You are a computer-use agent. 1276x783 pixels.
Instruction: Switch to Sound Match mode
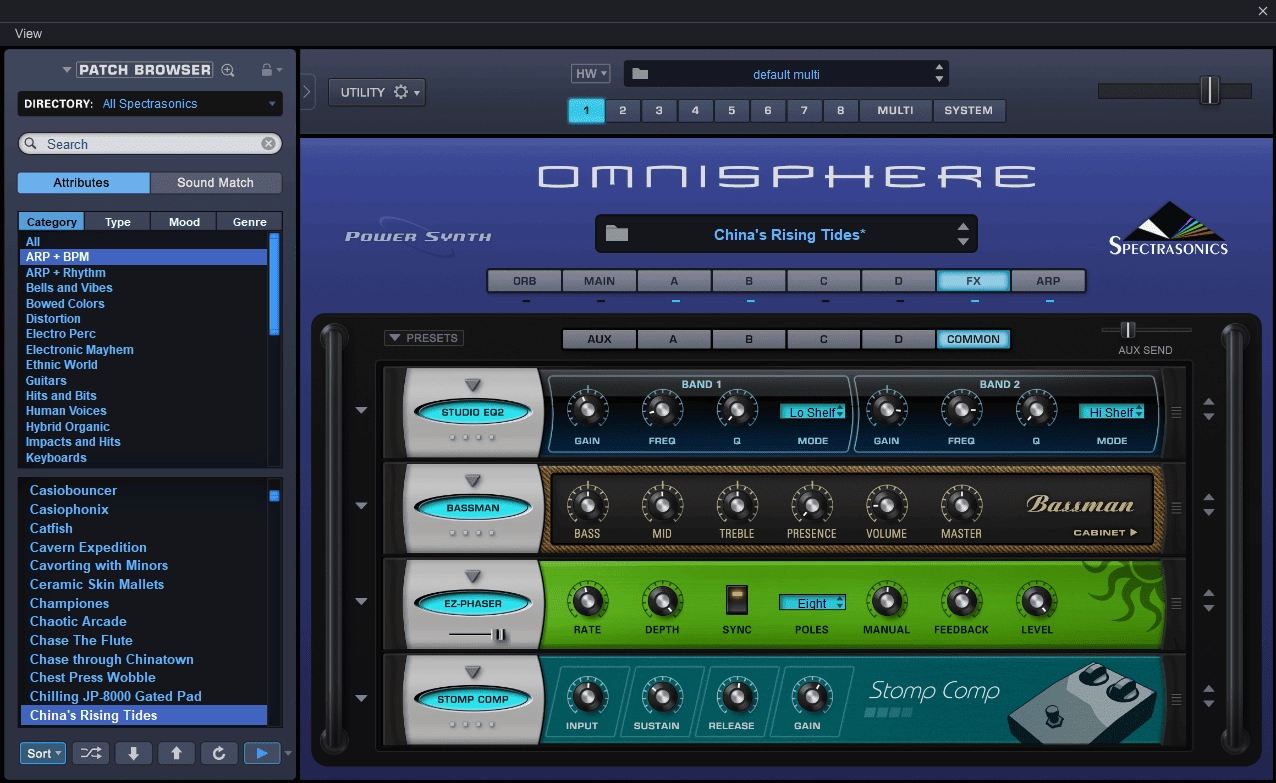[216, 183]
